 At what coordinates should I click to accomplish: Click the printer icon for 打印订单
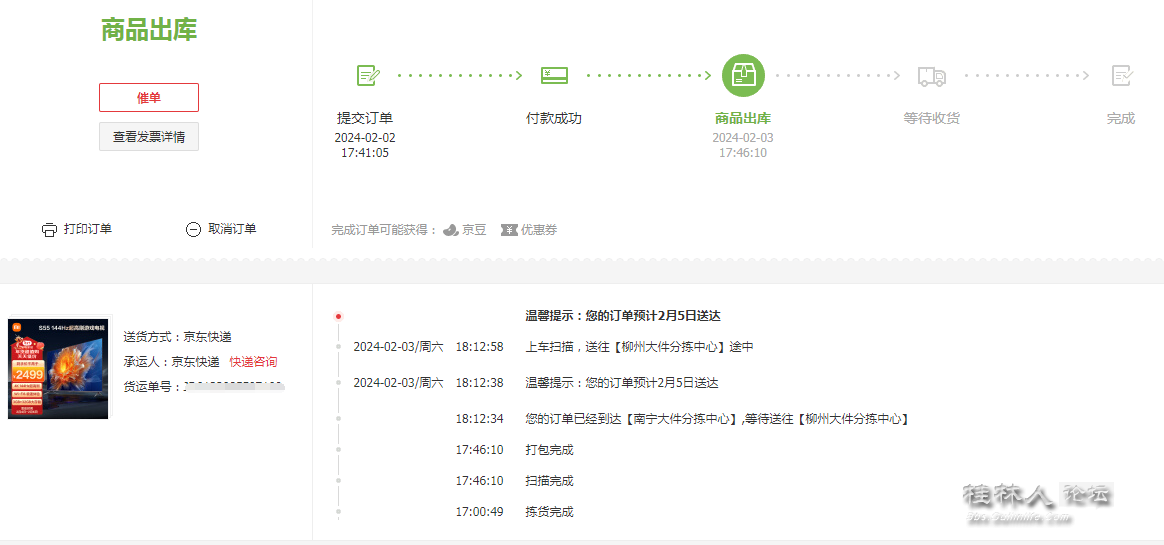pos(49,229)
